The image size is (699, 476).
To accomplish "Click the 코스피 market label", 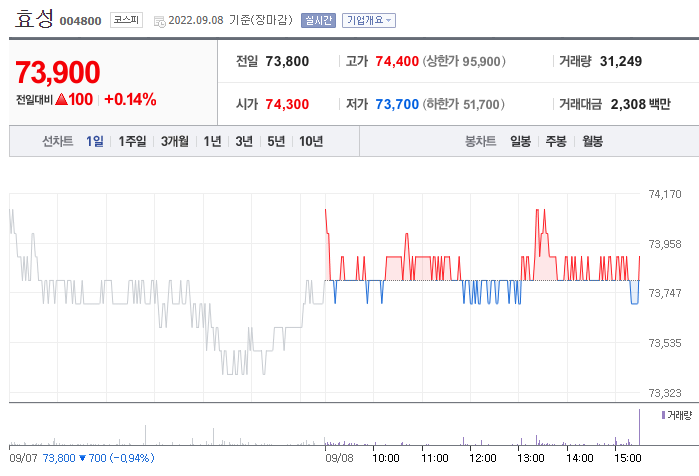I will (x=126, y=20).
